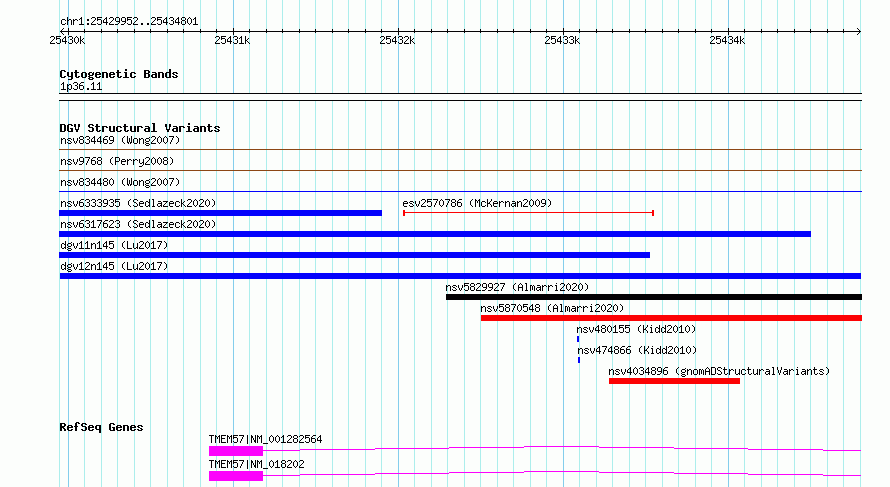The height and width of the screenshot is (487, 890).
Task: Click the dgv12n145 (Lu2017) label
Action: [114, 266]
